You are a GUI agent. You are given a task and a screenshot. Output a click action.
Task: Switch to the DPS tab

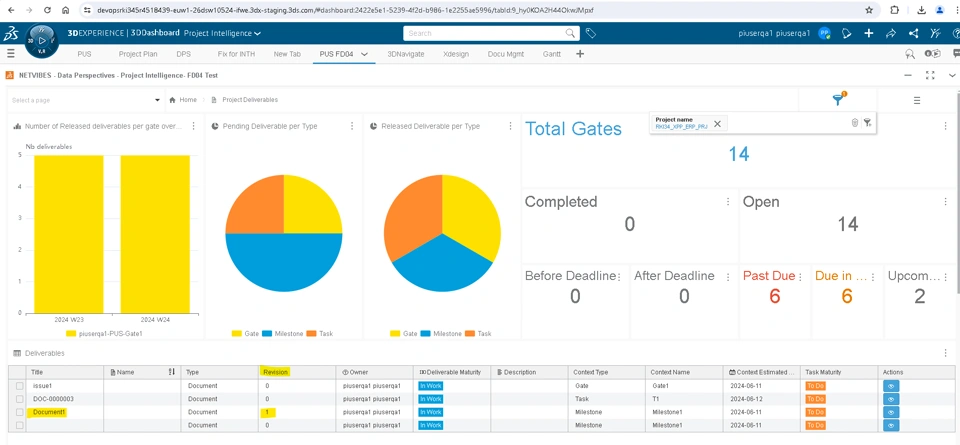[x=183, y=54]
